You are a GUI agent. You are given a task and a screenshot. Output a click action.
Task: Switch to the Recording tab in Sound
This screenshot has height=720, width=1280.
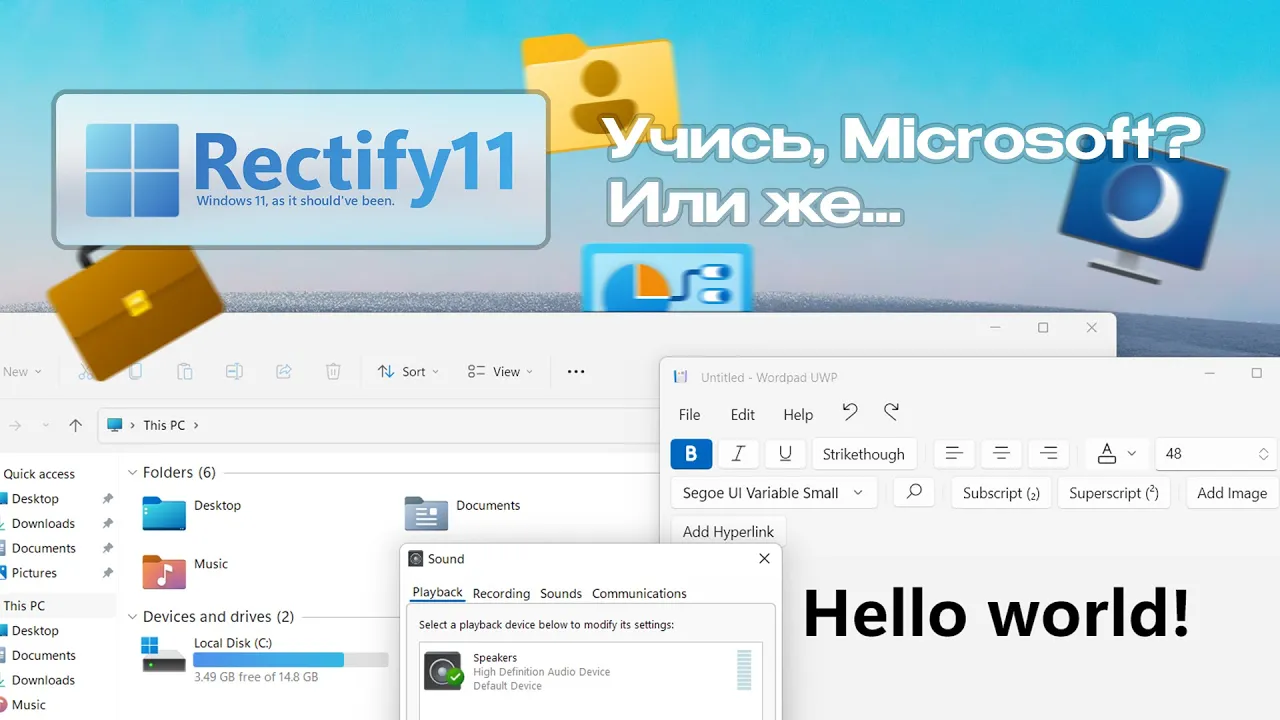[x=501, y=593]
